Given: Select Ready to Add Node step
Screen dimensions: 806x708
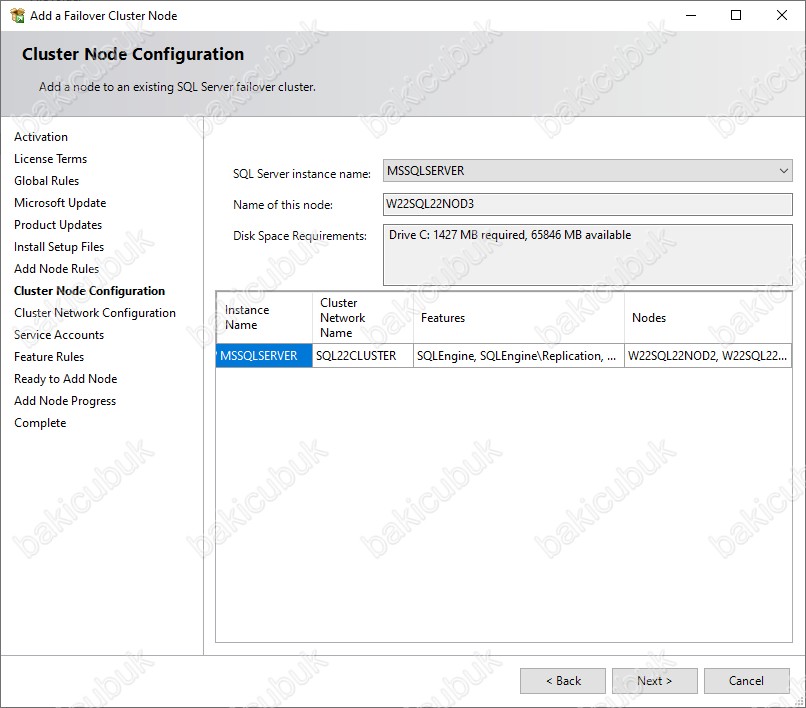Looking at the screenshot, I should click(66, 379).
